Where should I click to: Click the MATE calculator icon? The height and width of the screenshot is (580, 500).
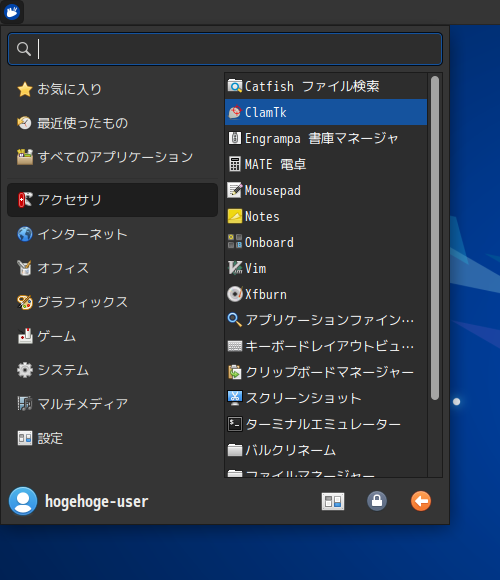pos(234,164)
